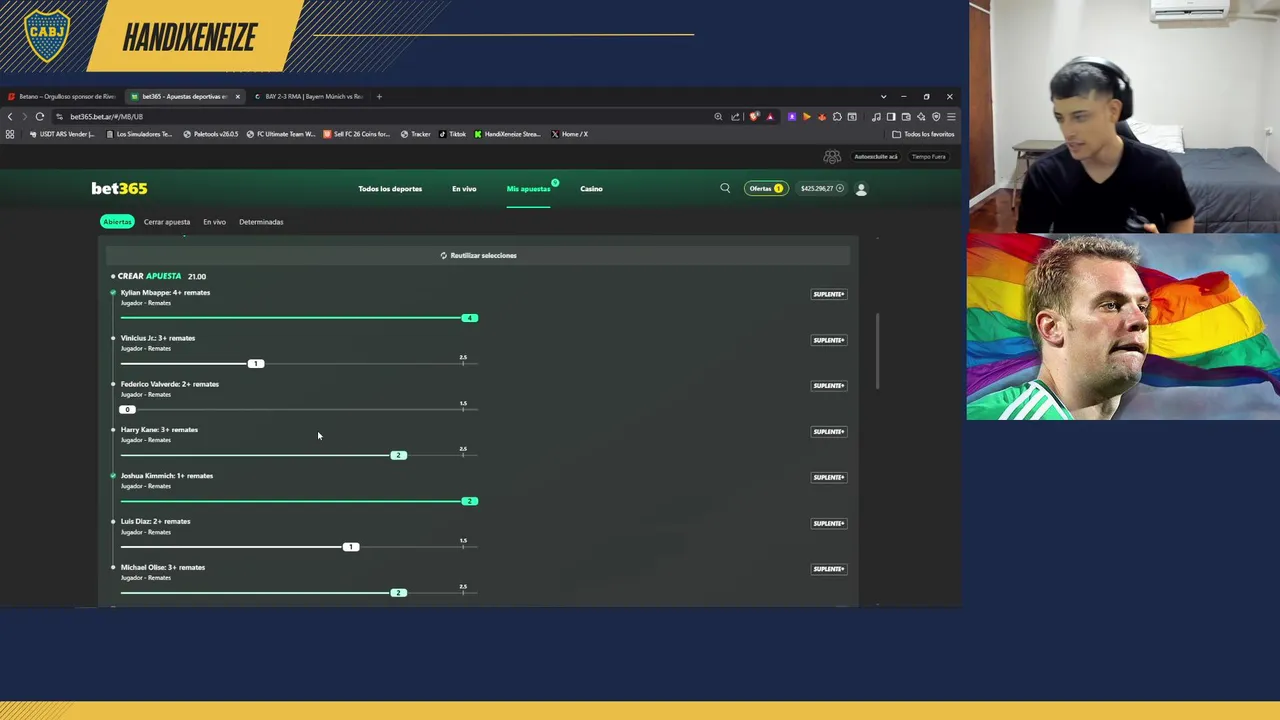Open the apps grid icon in bookmarks bar
1280x720 pixels.
10,134
